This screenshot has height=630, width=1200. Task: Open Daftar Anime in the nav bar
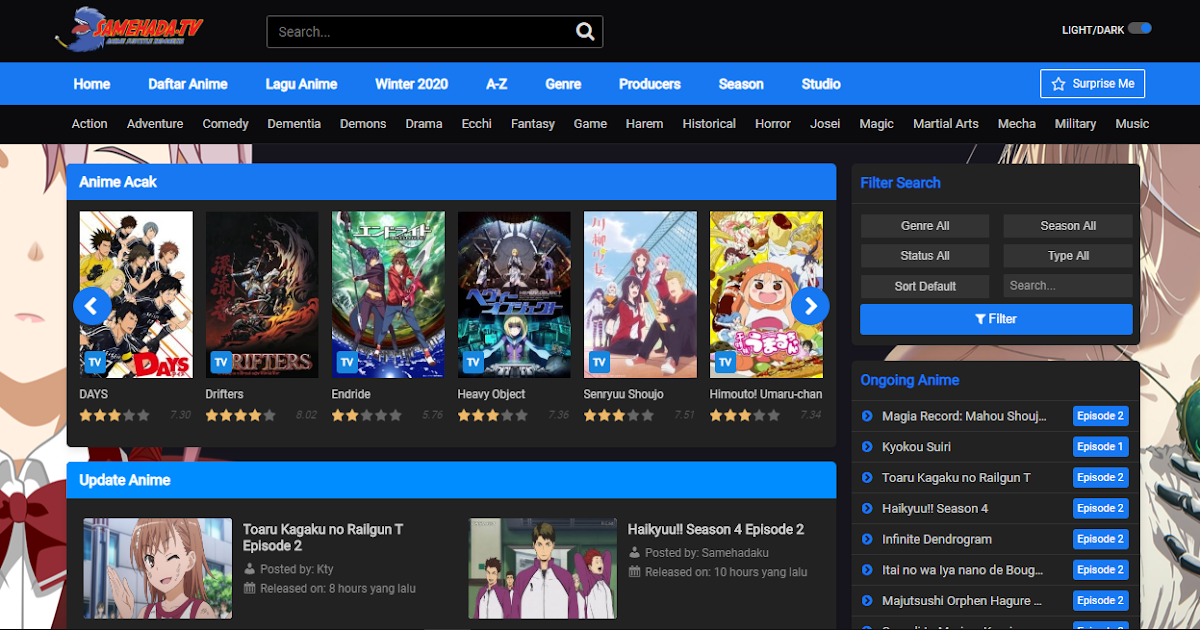[x=188, y=84]
